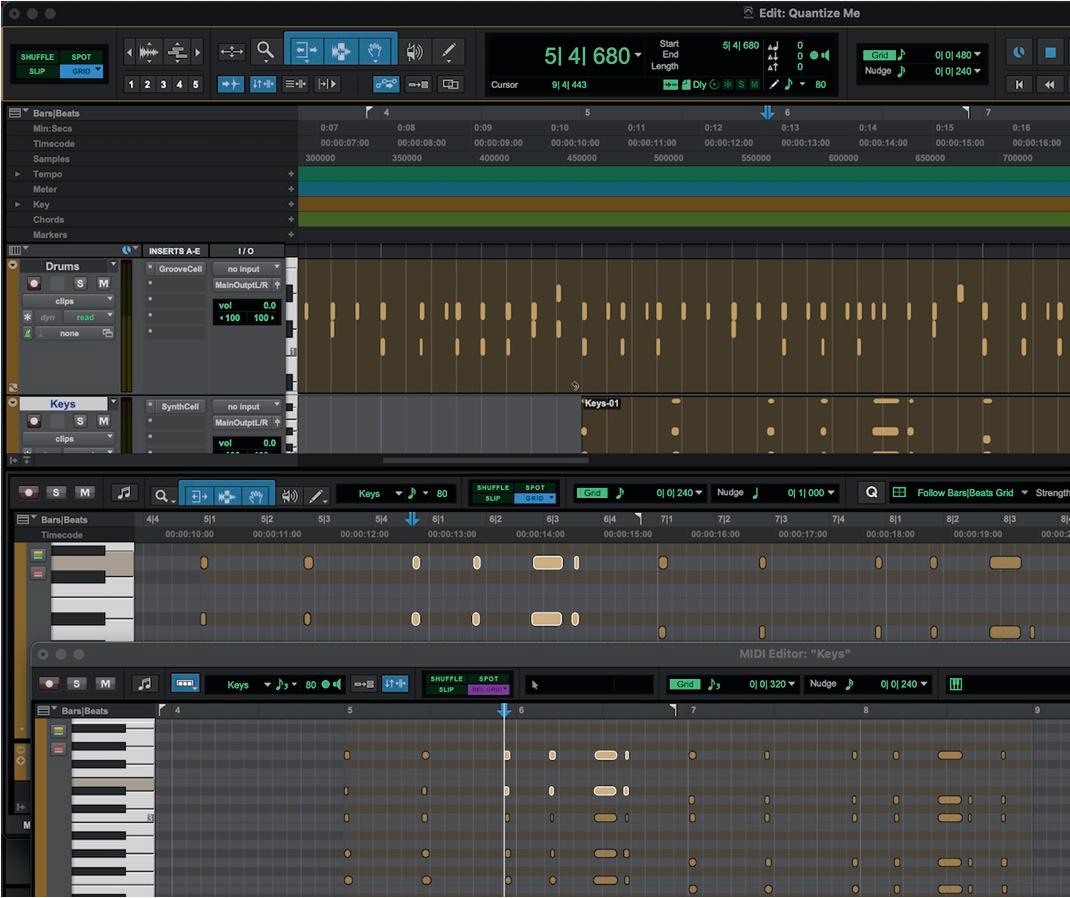This screenshot has height=898, width=1070.
Task: Mute the Keys track in Edit window
Action: tap(103, 421)
